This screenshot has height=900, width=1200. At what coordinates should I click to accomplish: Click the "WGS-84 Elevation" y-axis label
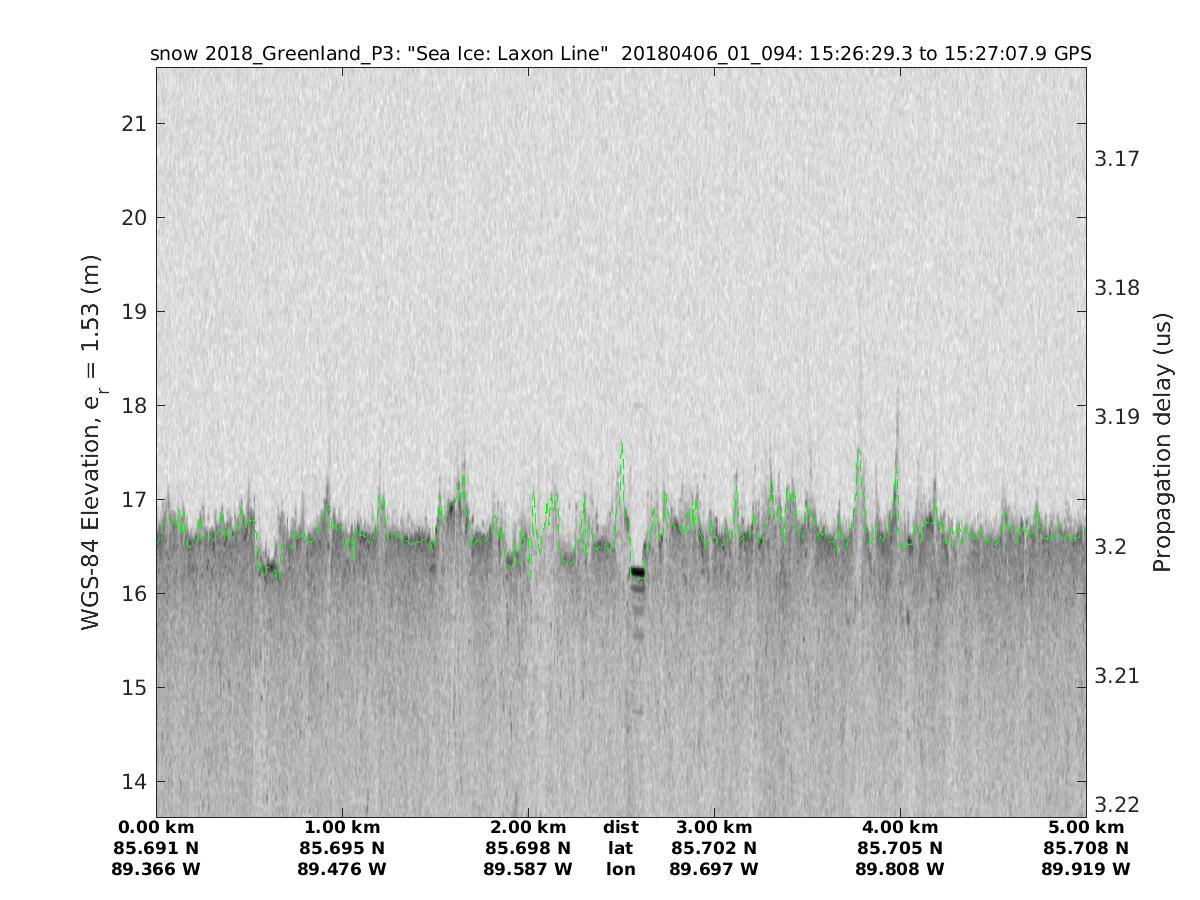pyautogui.click(x=91, y=442)
